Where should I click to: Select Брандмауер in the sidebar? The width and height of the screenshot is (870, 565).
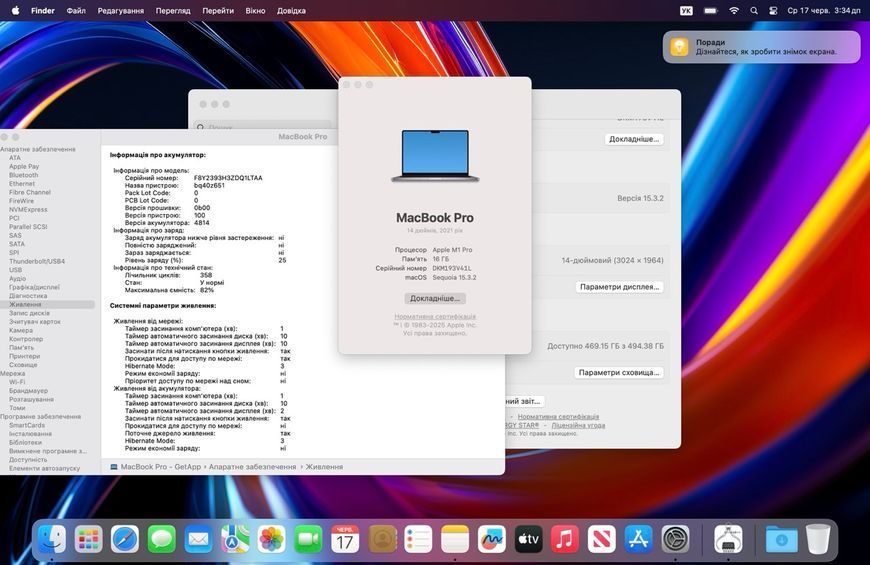pos(28,391)
